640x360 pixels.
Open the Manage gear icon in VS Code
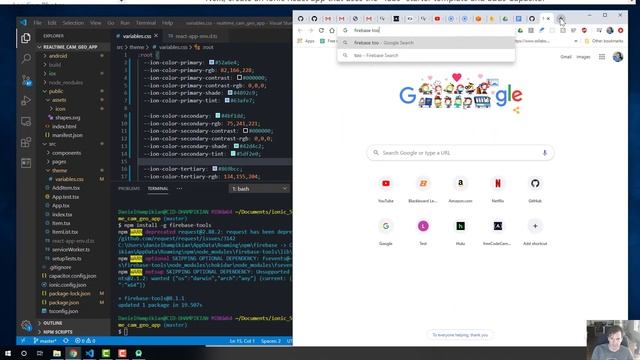pyautogui.click(x=26, y=326)
